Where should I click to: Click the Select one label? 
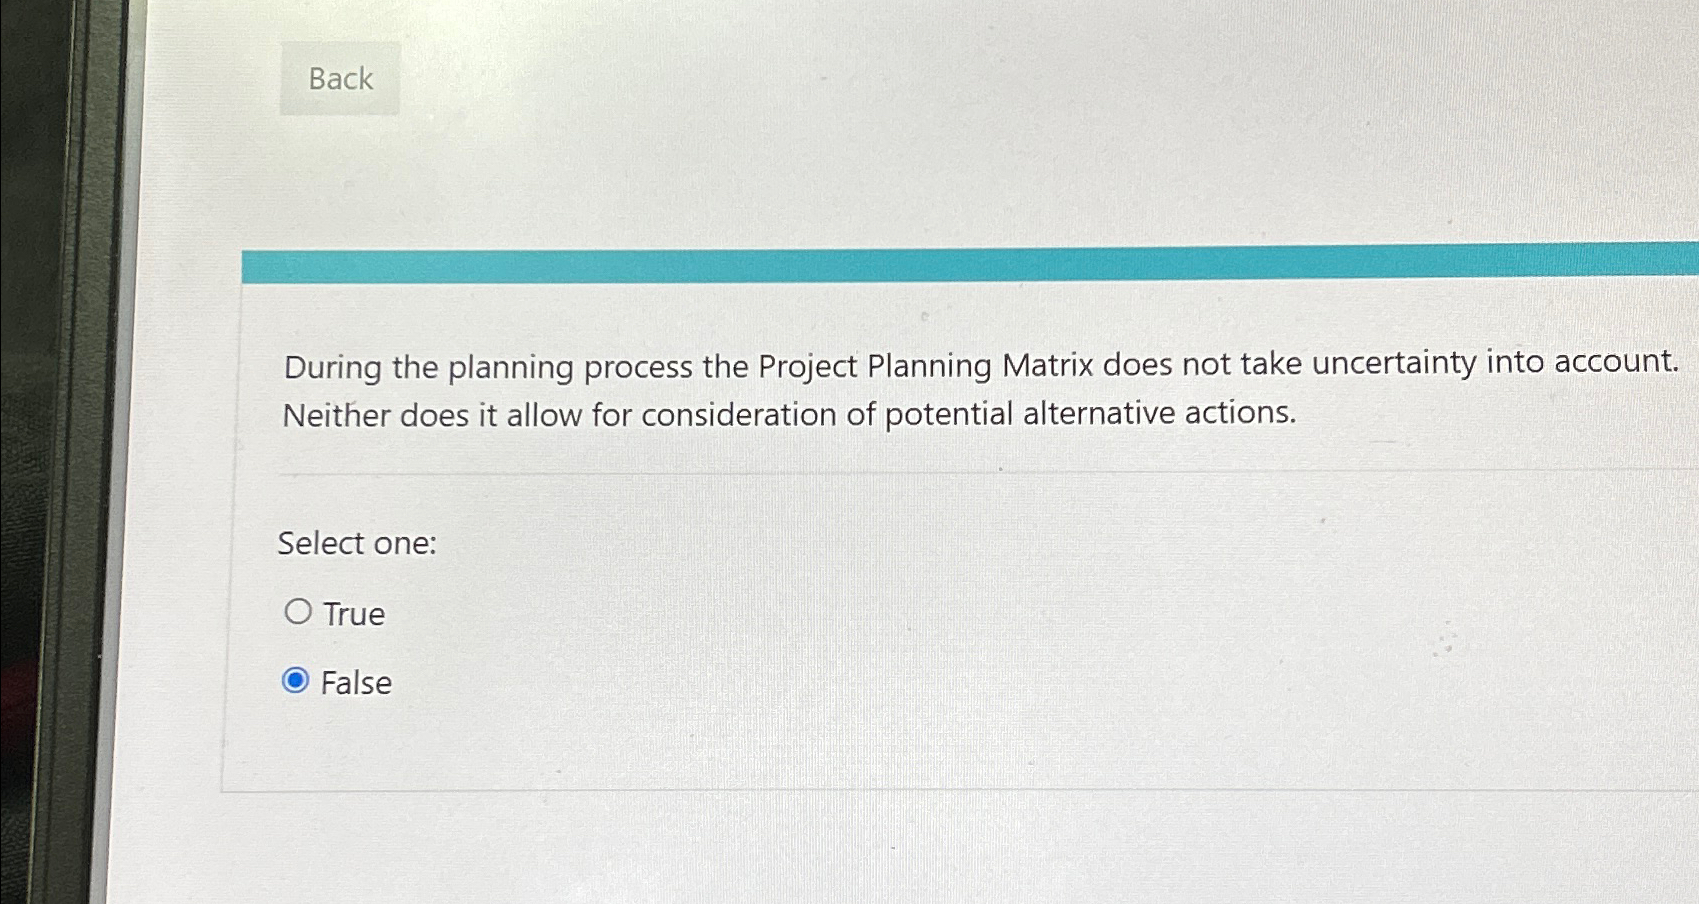[357, 542]
